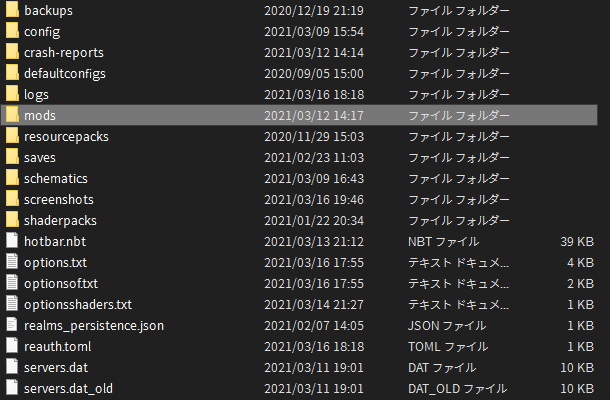Select the hotbar.nbt file icon
610x400 pixels.
pyautogui.click(x=12, y=241)
